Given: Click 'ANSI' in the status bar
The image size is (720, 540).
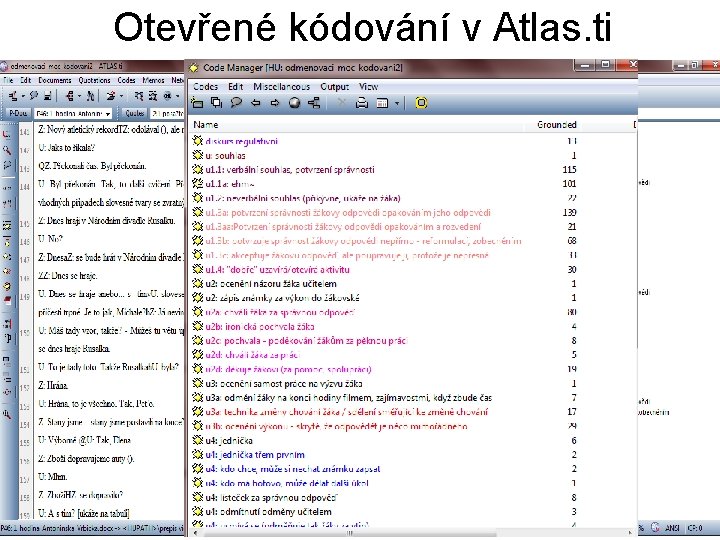Looking at the screenshot, I should [x=672, y=528].
